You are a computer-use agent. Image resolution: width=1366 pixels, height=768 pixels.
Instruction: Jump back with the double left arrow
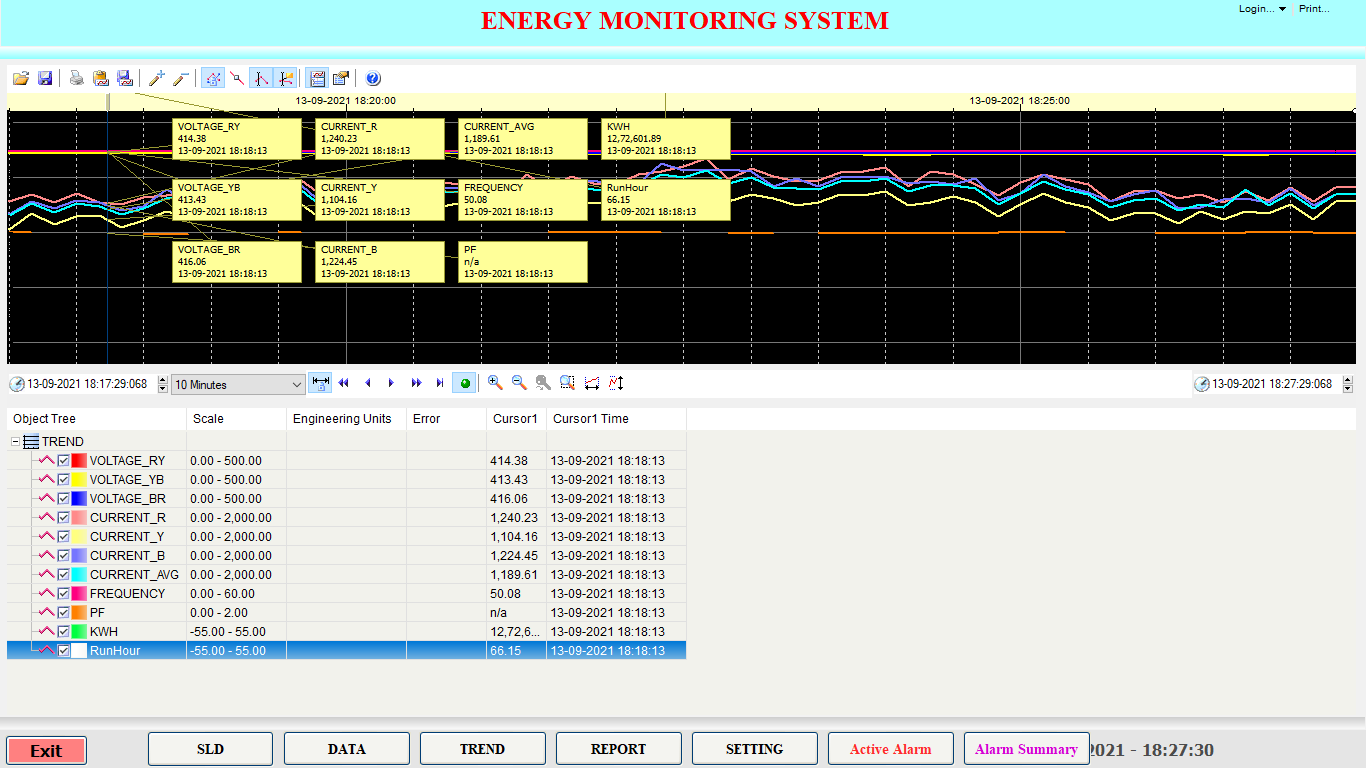(x=344, y=383)
